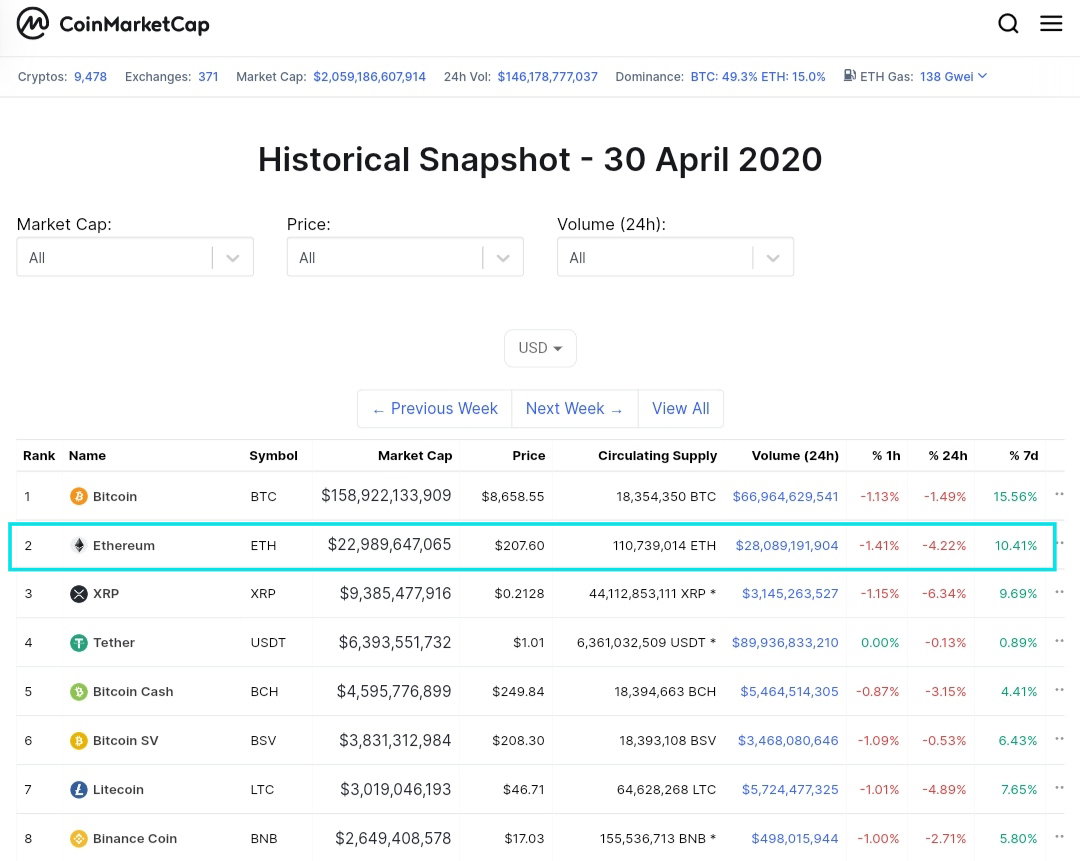Open the total Market Cap $2,059,186,607,914 link

click(369, 76)
